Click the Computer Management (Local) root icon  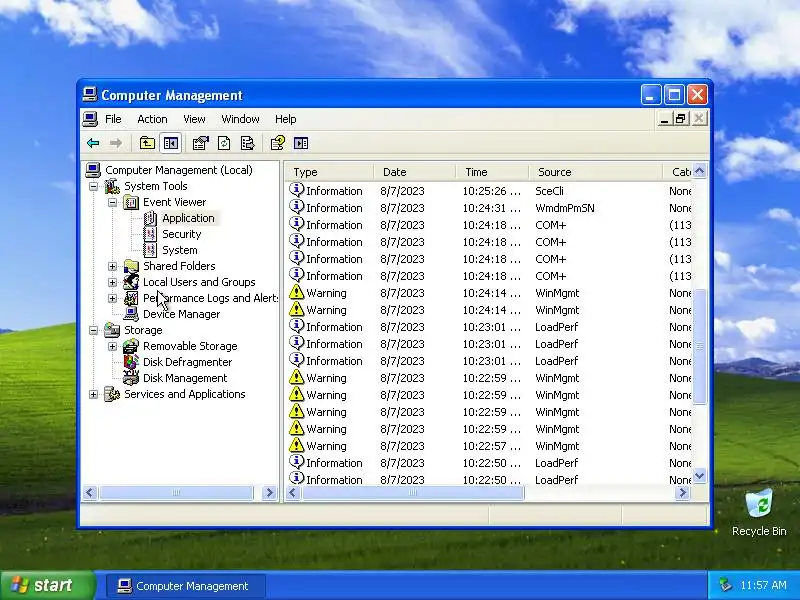pyautogui.click(x=93, y=170)
